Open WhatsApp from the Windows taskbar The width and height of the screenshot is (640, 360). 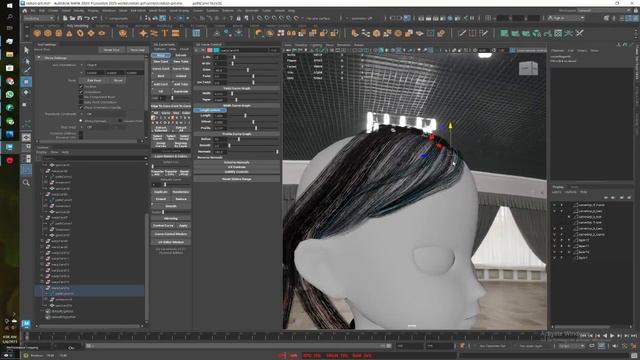tap(10, 94)
